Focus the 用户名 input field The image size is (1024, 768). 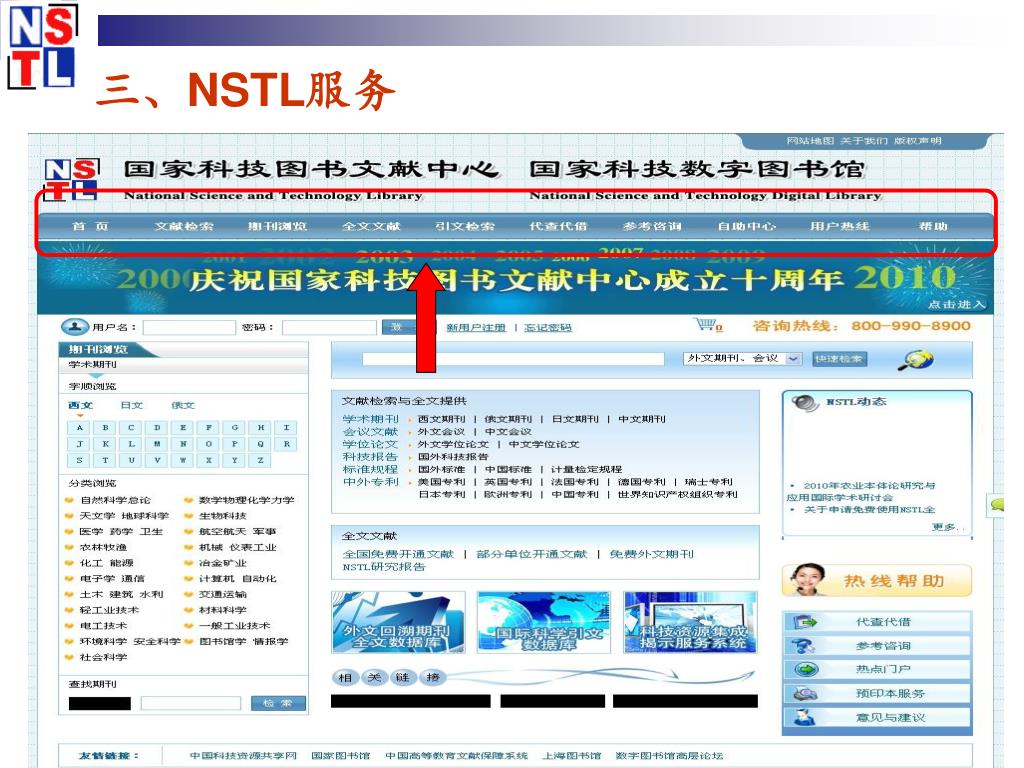click(x=189, y=327)
